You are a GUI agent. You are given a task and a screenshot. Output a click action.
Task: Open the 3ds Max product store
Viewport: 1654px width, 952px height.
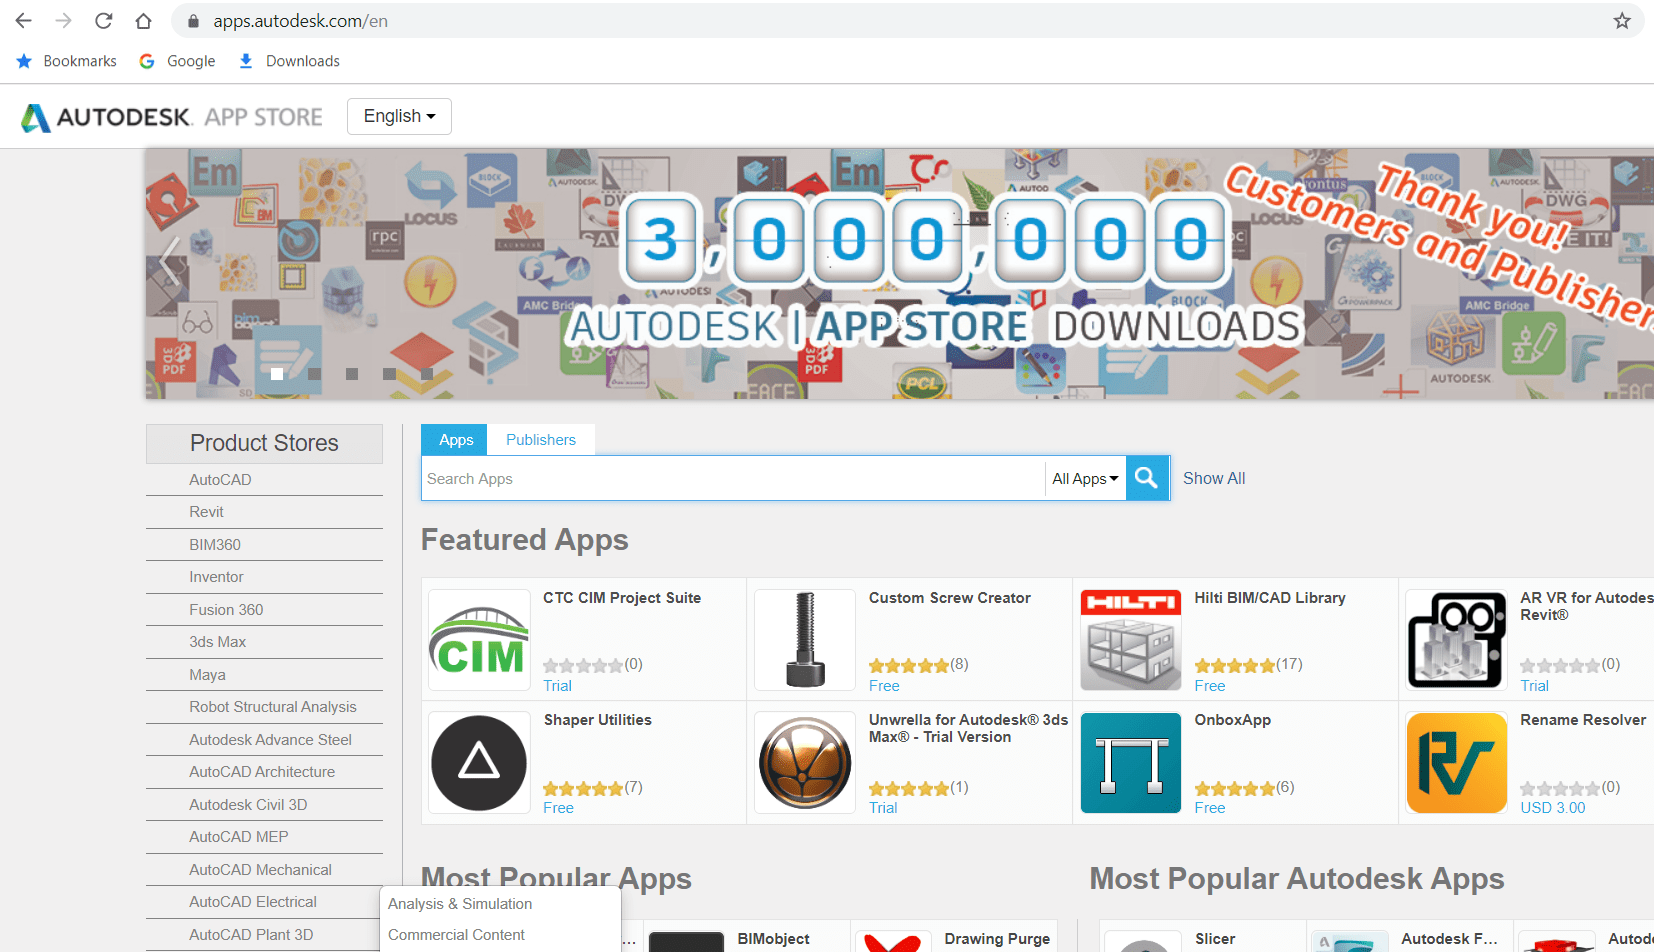point(264,642)
